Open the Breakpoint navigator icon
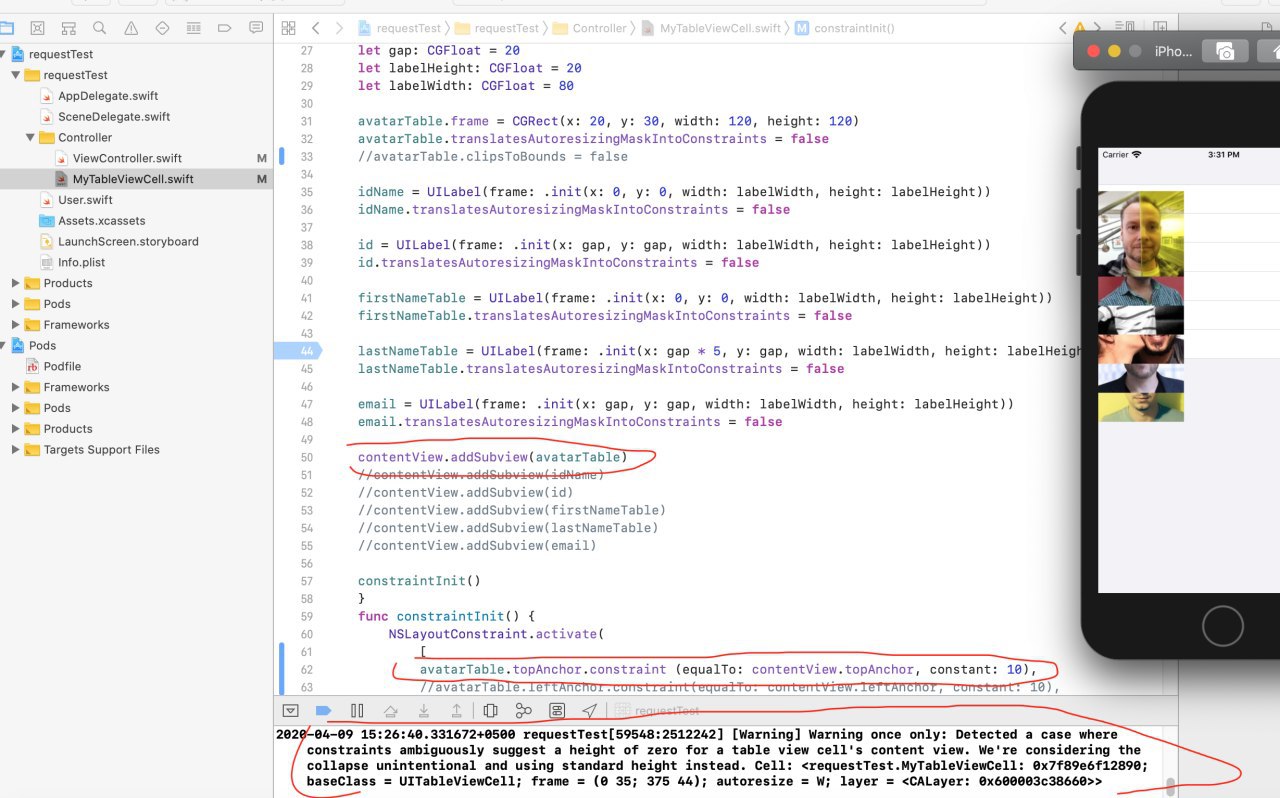1280x798 pixels. (224, 28)
